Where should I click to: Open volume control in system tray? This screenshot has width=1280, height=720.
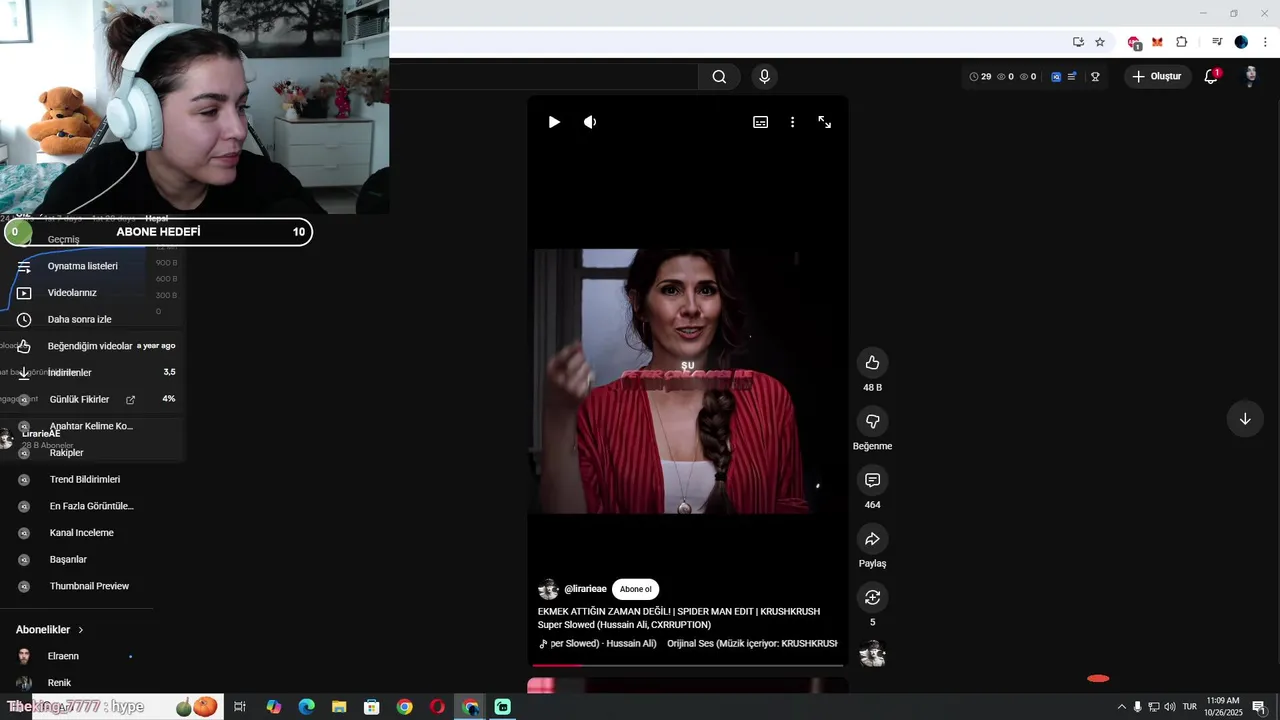point(1170,707)
